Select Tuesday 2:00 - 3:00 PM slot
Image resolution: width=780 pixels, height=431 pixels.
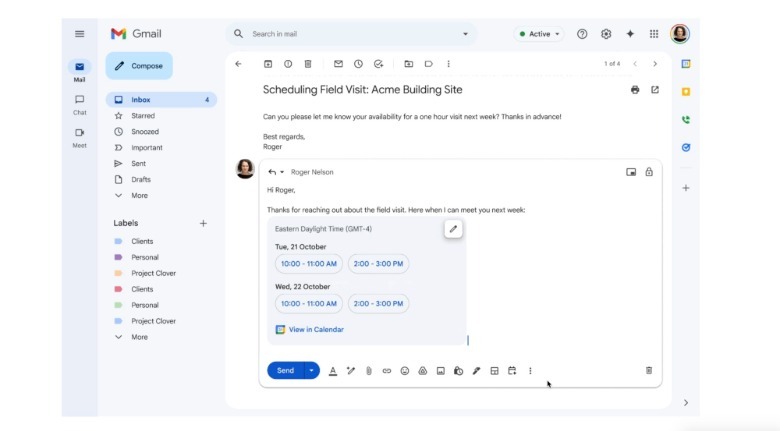pyautogui.click(x=379, y=264)
